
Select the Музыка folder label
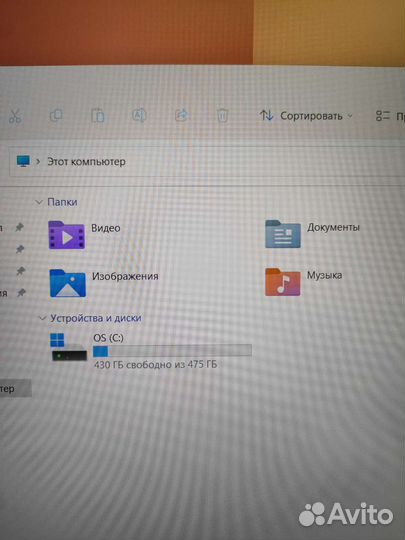(324, 275)
